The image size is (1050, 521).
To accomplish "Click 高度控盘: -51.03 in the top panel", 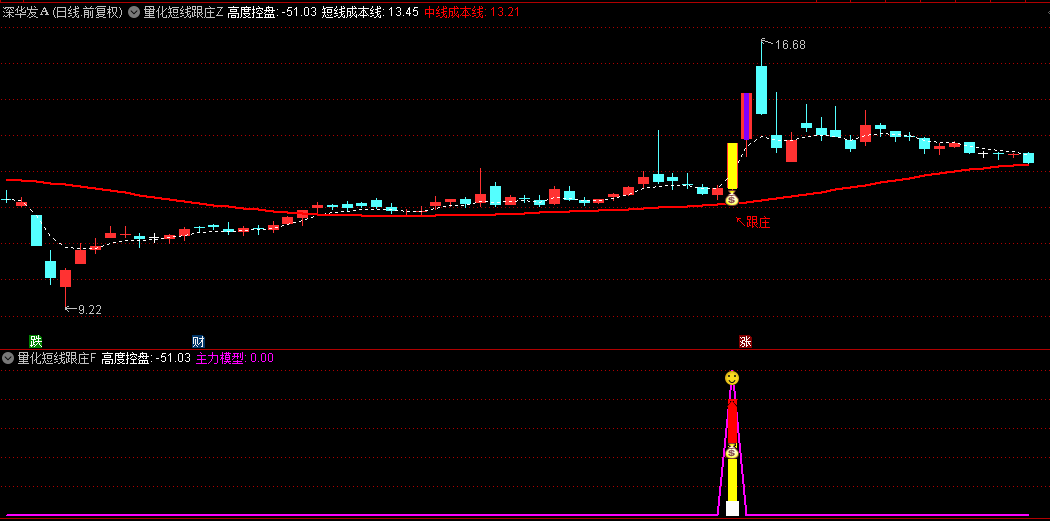I will 272,12.
